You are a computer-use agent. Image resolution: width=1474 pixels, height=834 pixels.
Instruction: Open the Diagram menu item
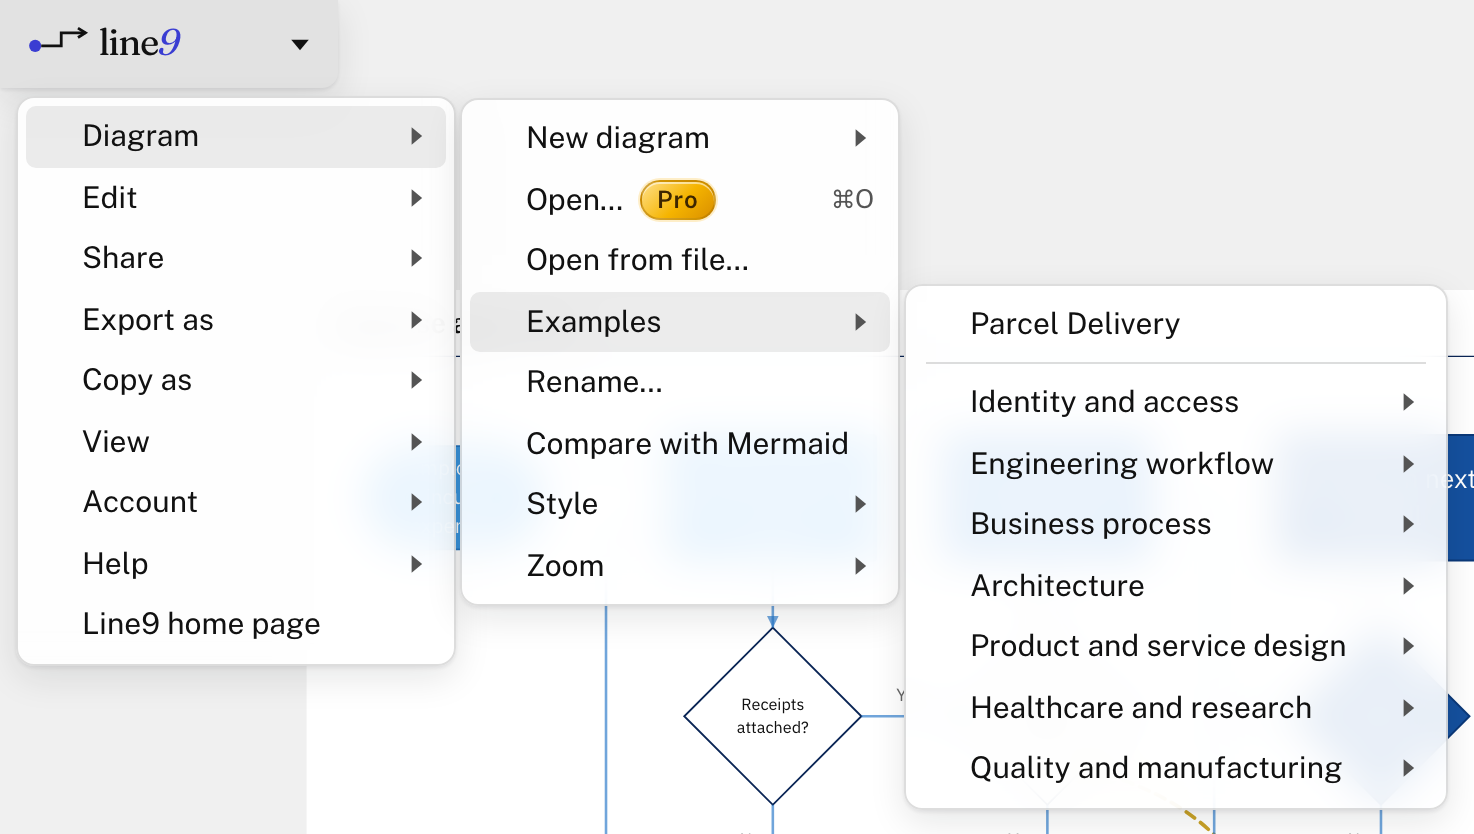pos(236,136)
